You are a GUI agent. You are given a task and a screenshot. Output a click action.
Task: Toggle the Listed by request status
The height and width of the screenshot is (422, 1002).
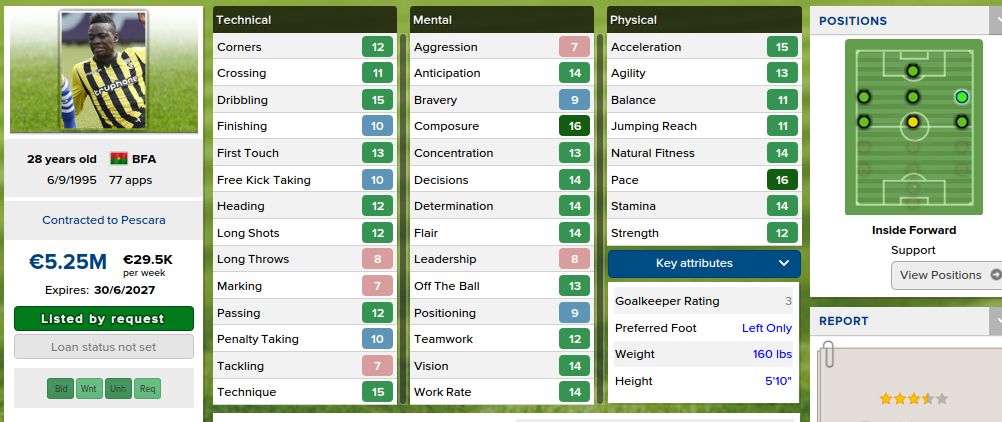[x=104, y=319]
